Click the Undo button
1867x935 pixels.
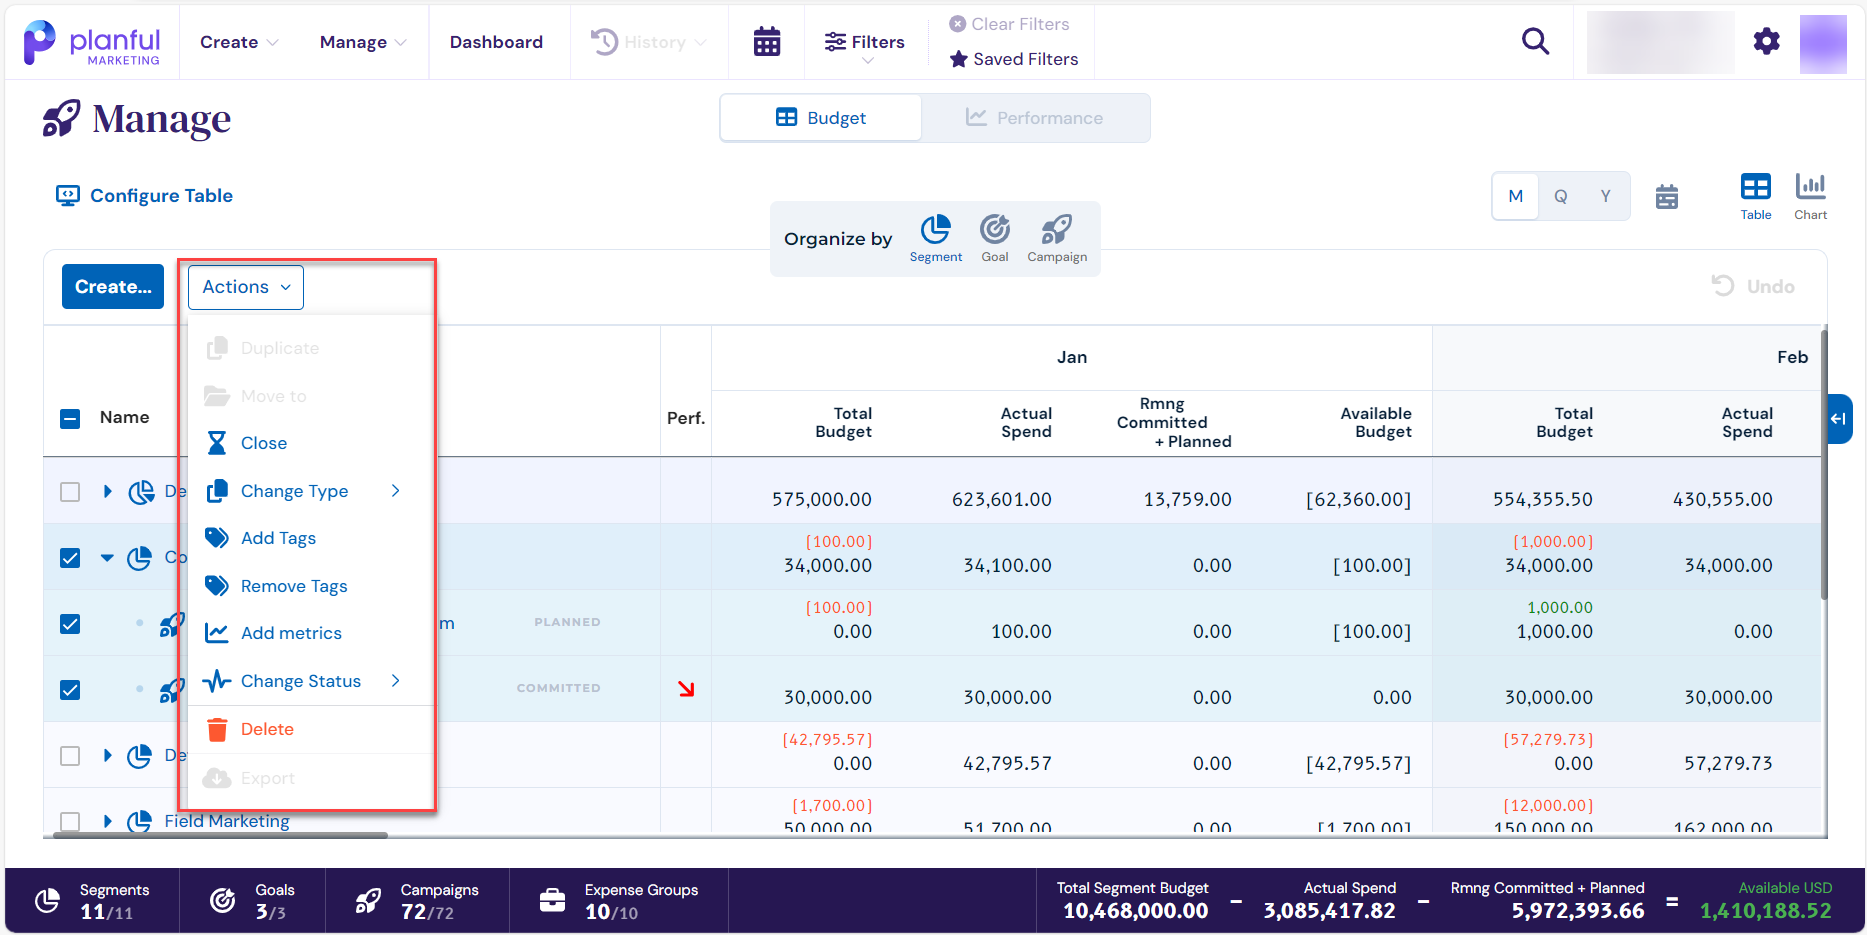click(1753, 287)
